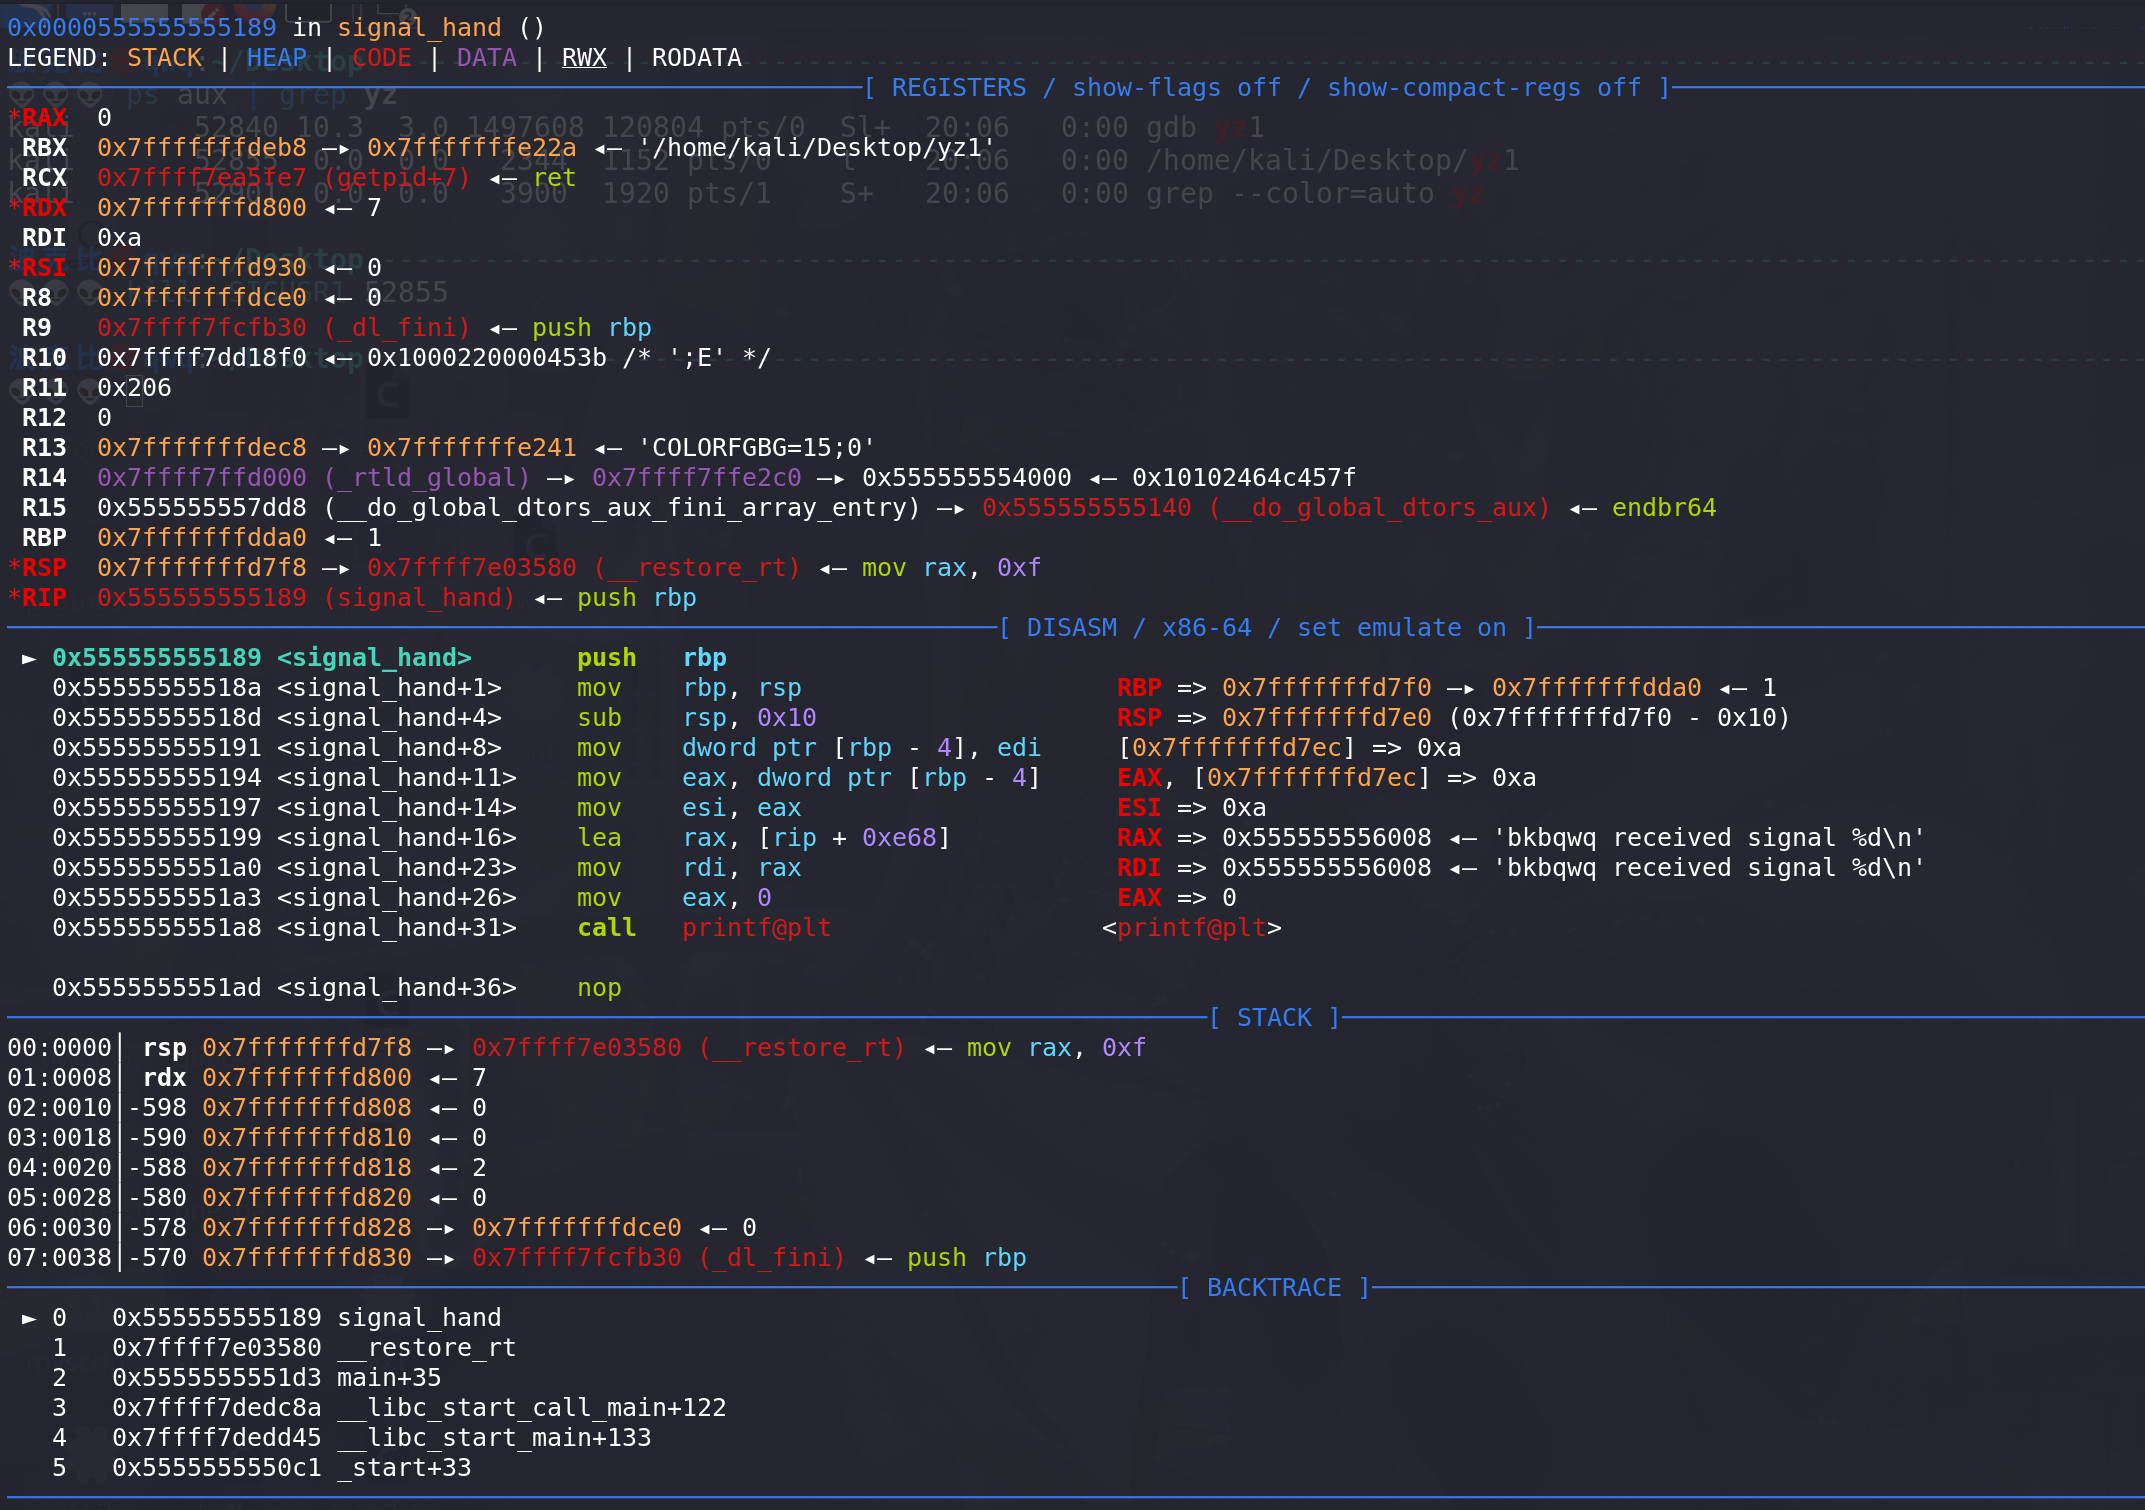Click backtrace frame 1 __restore_rt

(284, 1348)
